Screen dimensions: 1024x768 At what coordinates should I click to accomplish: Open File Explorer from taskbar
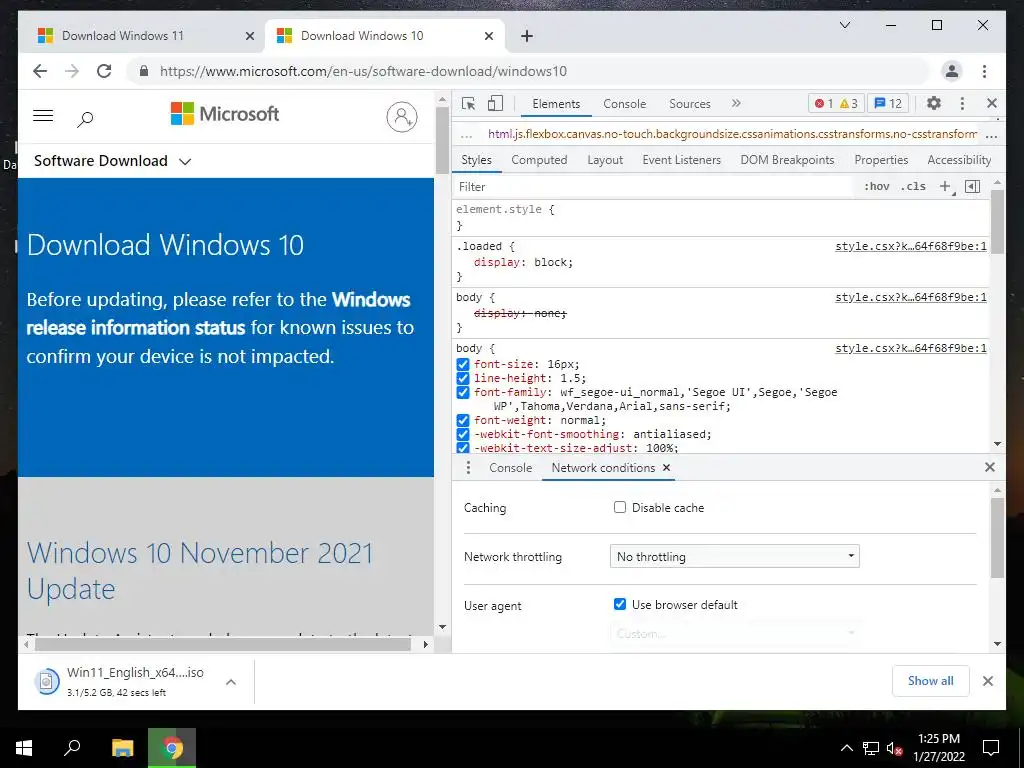[123, 748]
